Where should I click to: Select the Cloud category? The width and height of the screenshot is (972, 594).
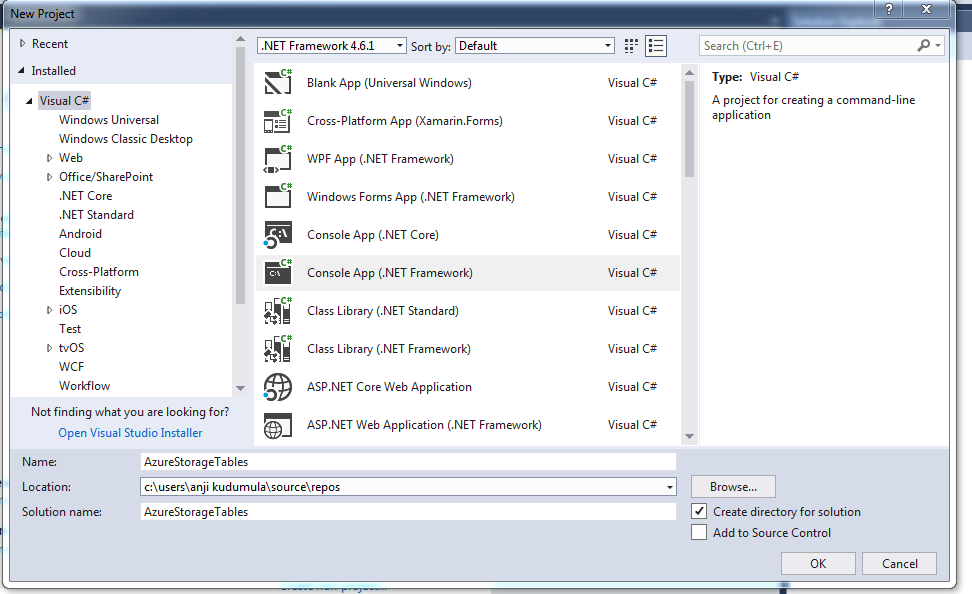click(x=74, y=252)
